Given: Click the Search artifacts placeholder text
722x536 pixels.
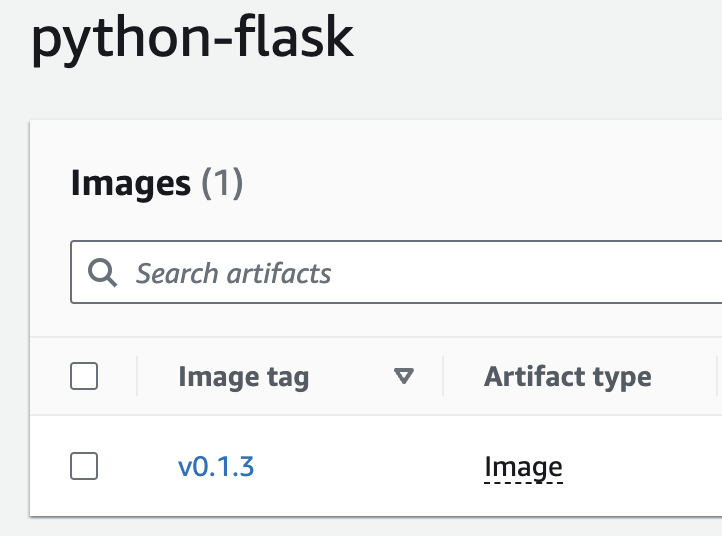Looking at the screenshot, I should point(233,274).
